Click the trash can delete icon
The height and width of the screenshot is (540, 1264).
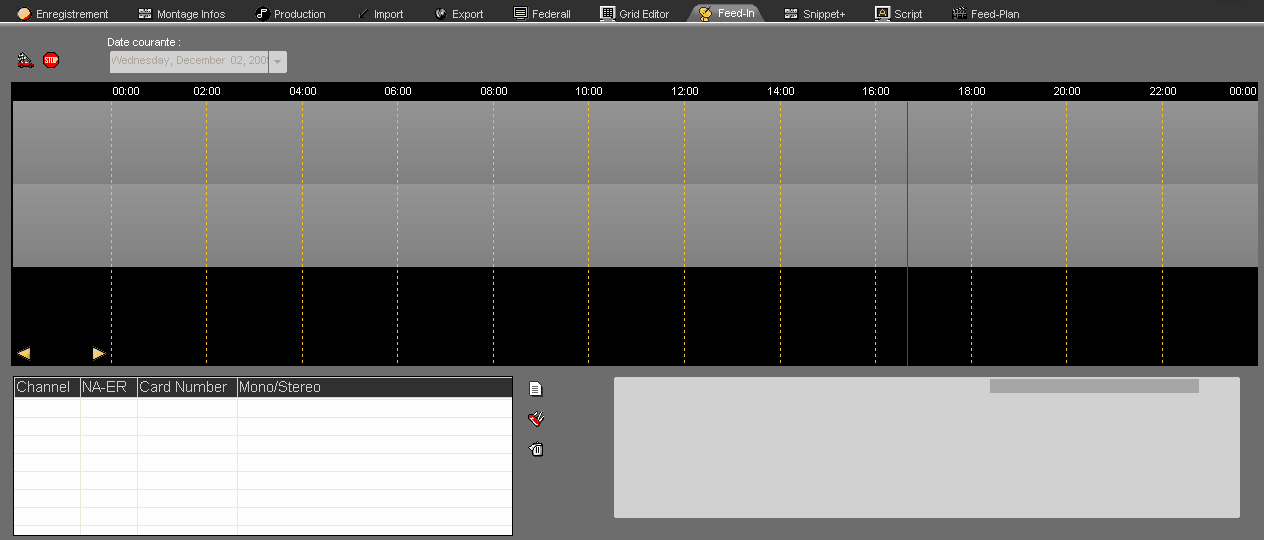coord(536,450)
